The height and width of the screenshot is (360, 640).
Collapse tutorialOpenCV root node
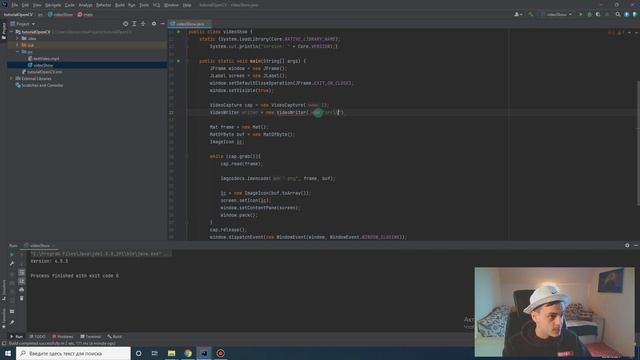11,32
